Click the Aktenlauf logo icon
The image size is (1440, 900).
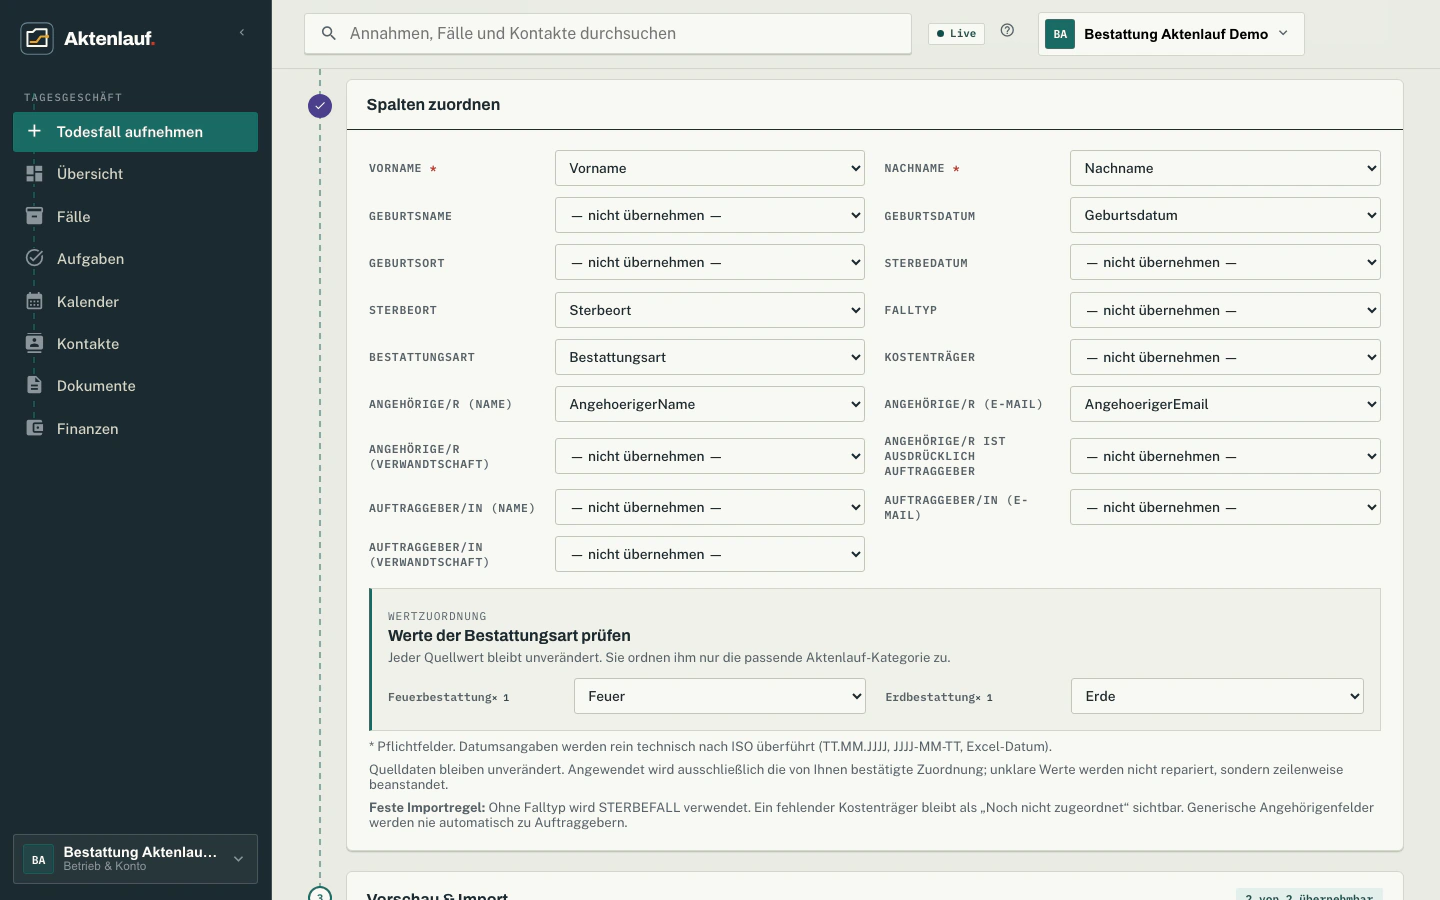coord(37,38)
